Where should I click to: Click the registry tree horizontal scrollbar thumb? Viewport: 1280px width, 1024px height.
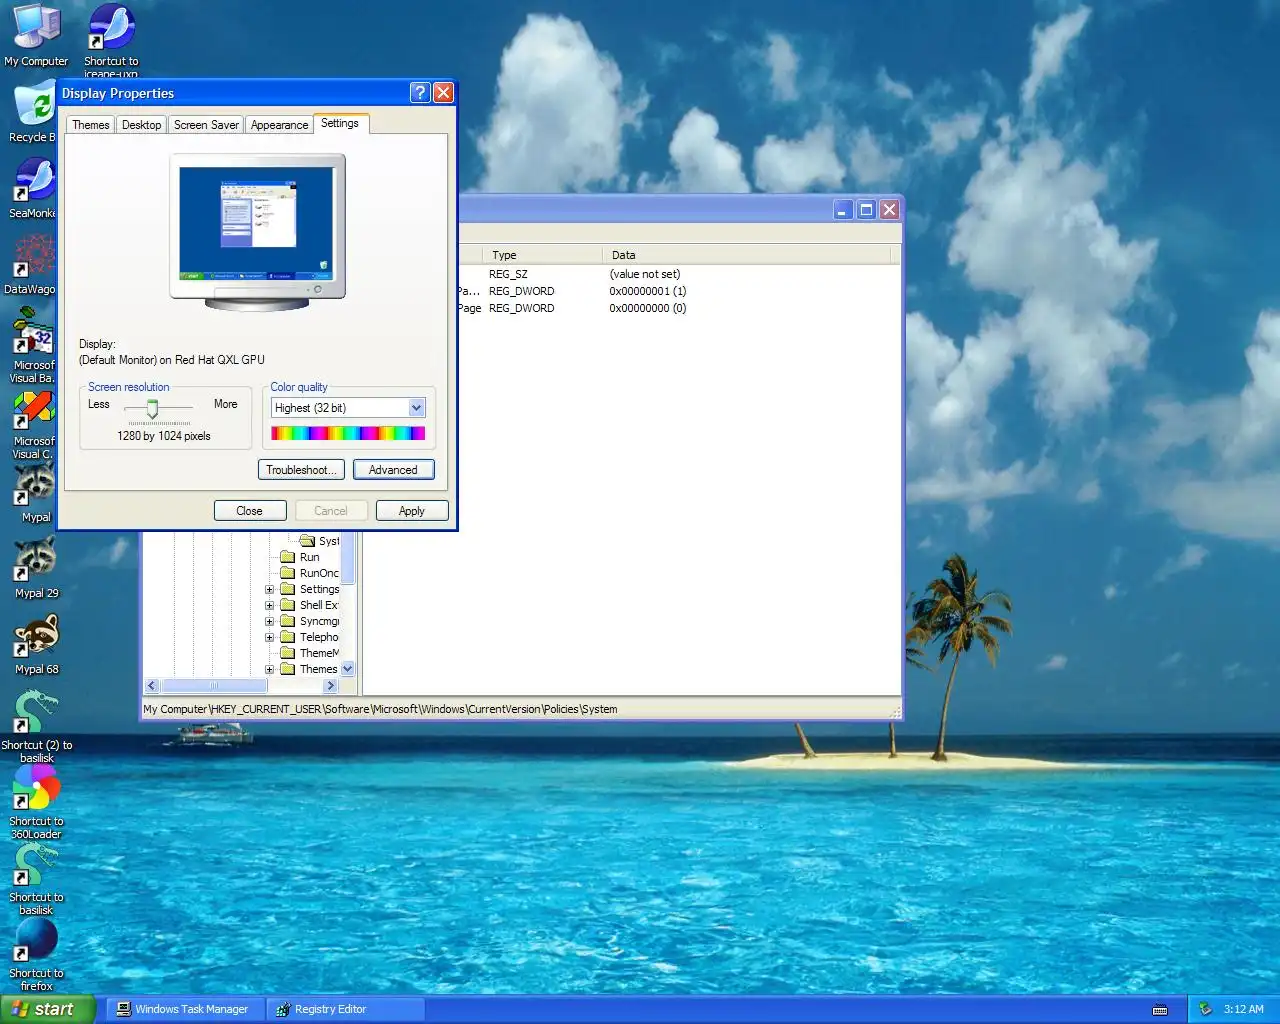click(213, 686)
